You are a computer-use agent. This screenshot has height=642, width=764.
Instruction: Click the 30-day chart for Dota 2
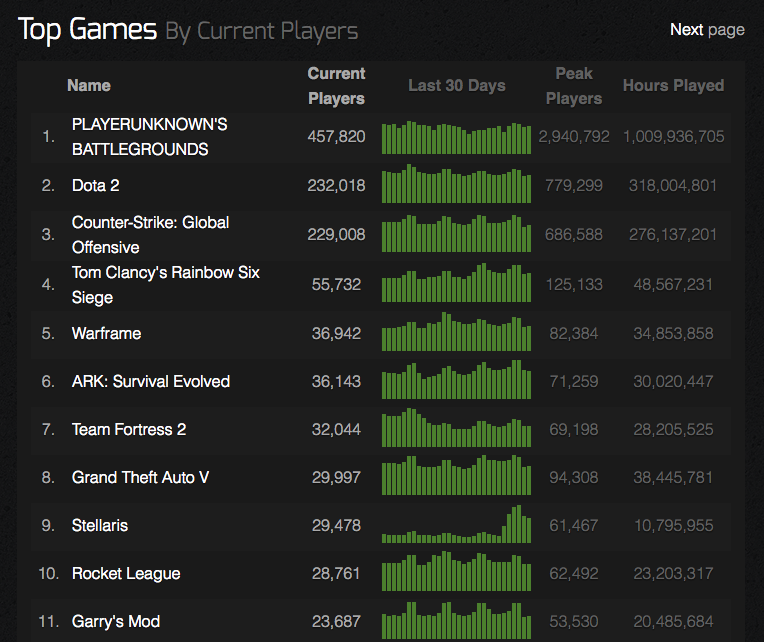(x=457, y=184)
